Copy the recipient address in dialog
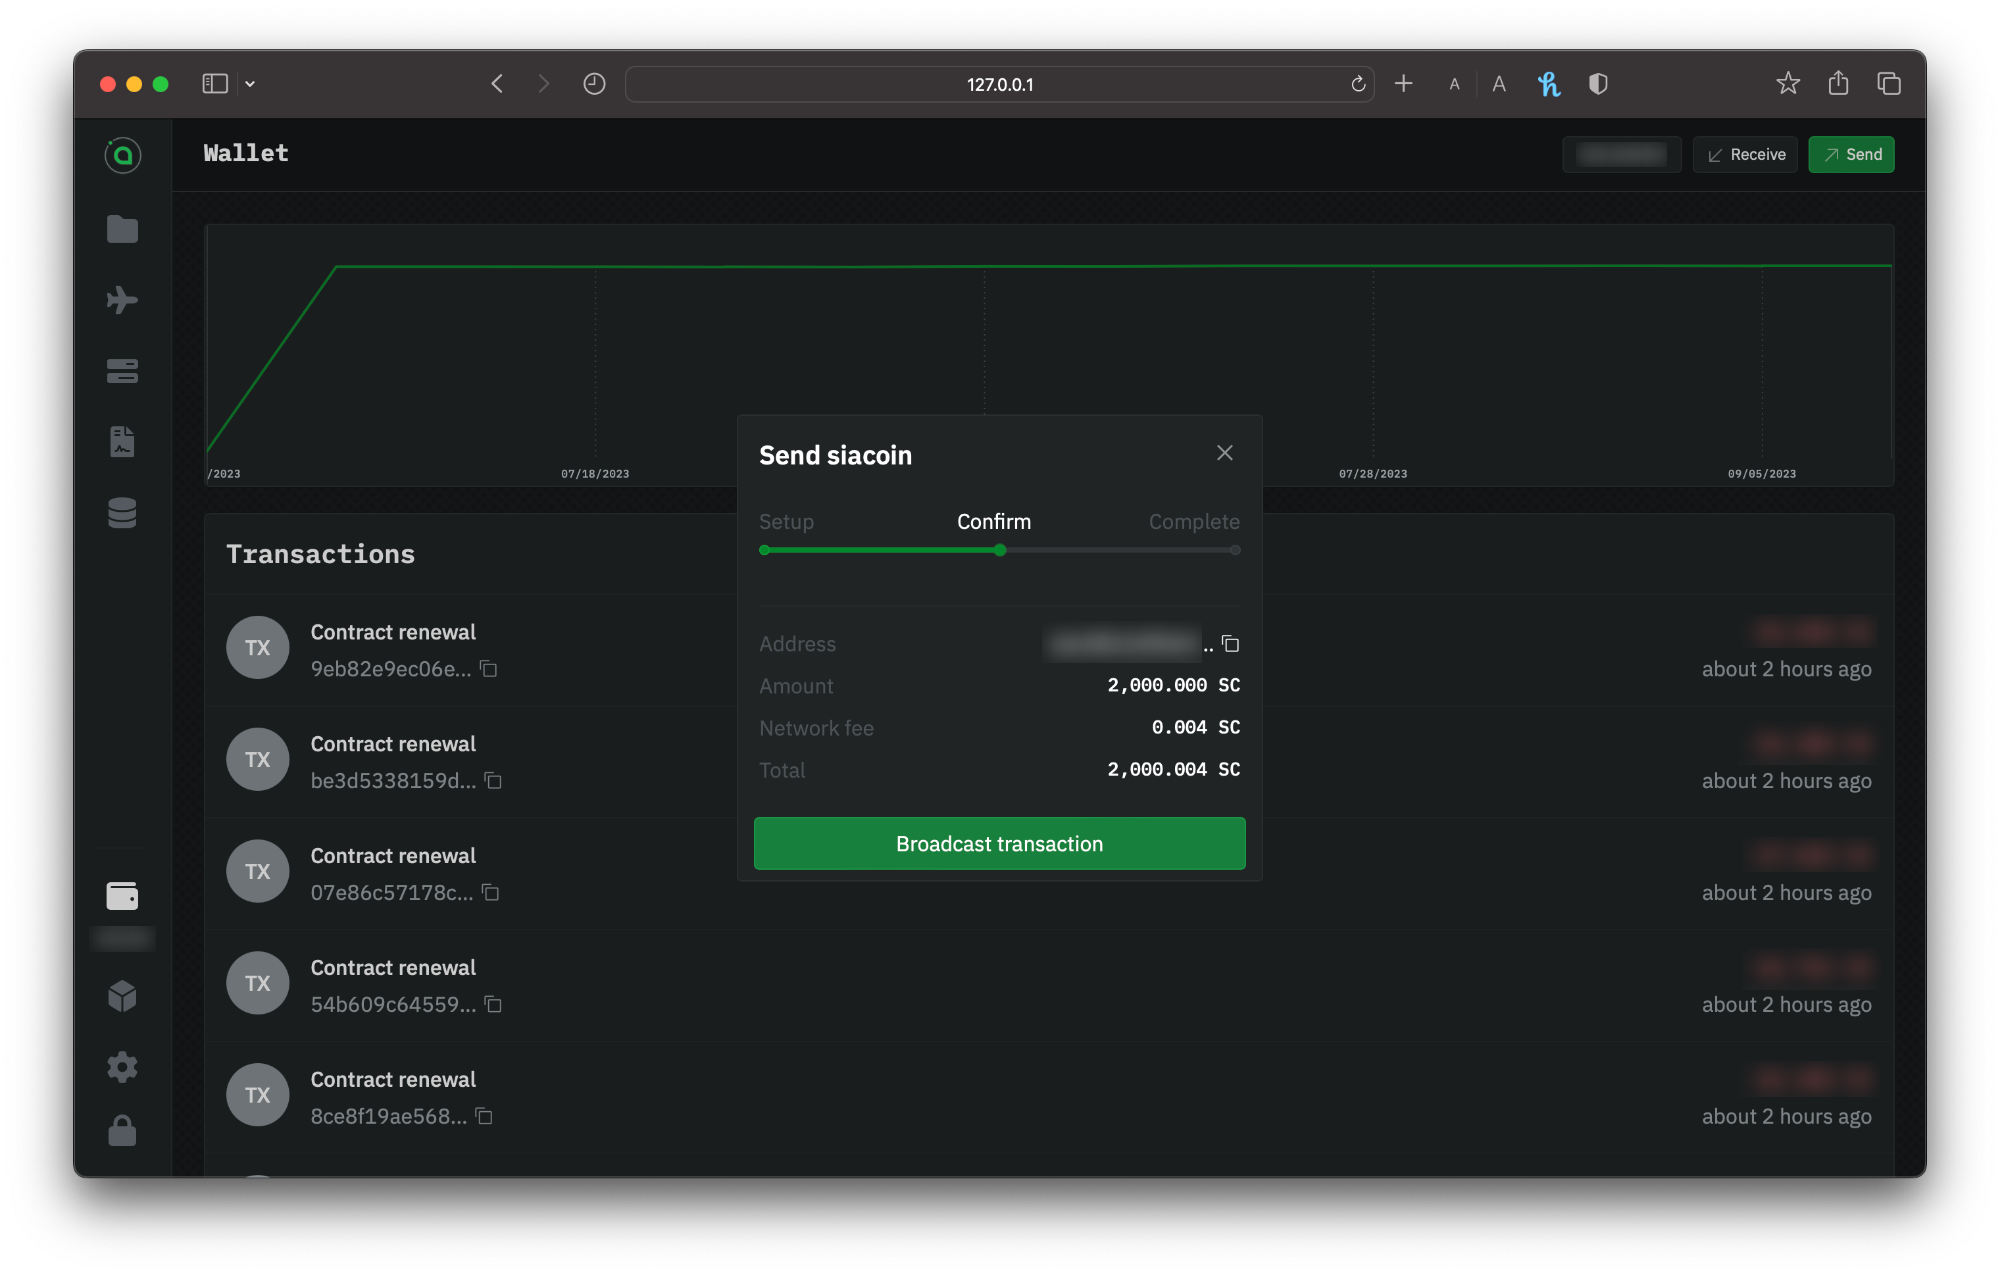Screen dimensions: 2000x1275 (1231, 644)
